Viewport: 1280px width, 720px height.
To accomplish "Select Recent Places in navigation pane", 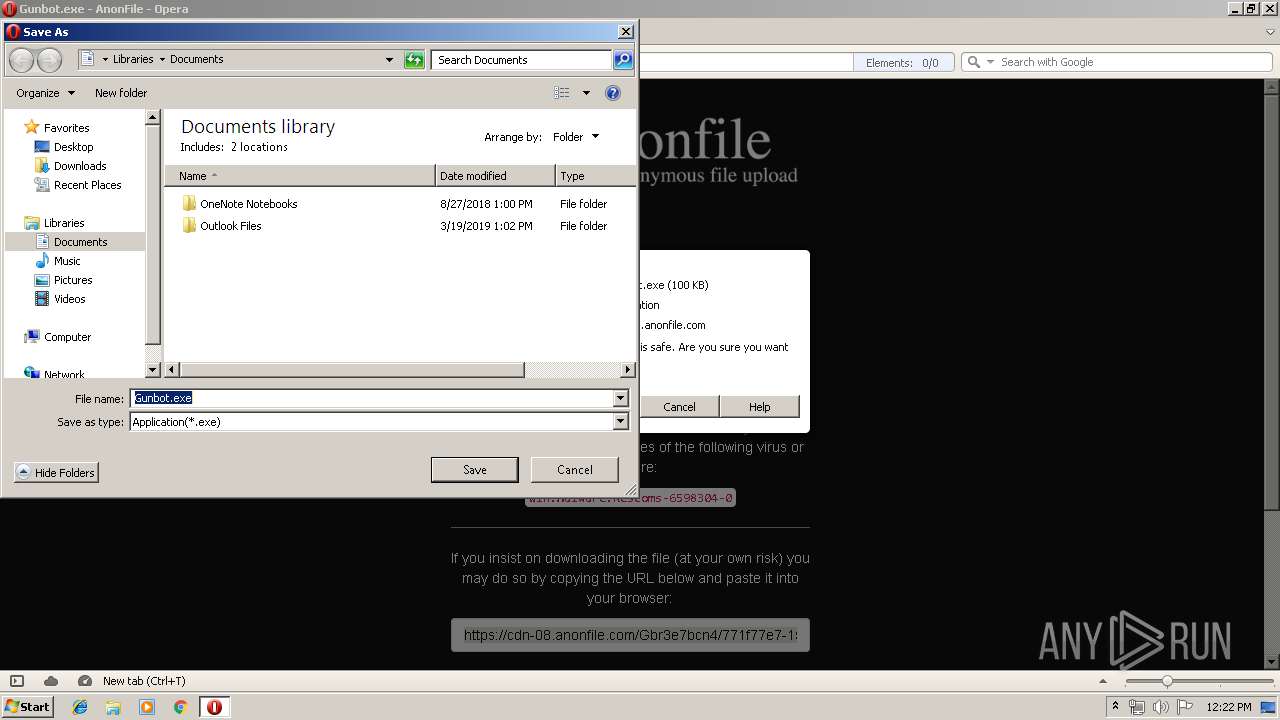I will click(x=87, y=185).
